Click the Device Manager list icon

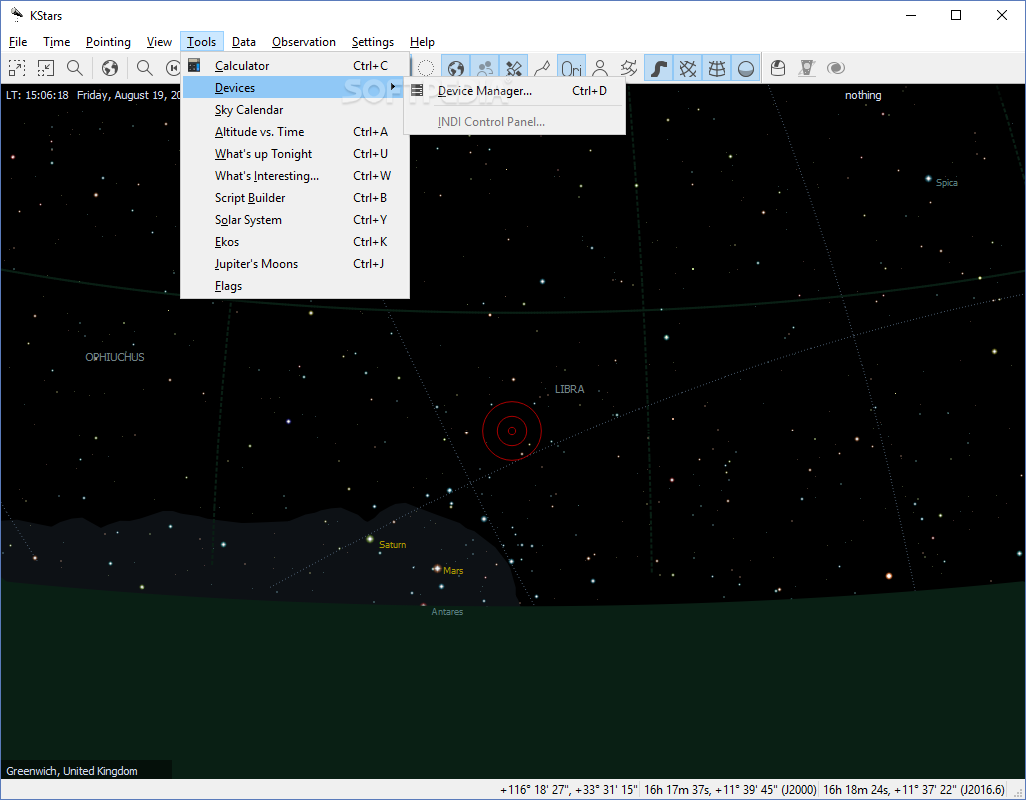[x=417, y=90]
